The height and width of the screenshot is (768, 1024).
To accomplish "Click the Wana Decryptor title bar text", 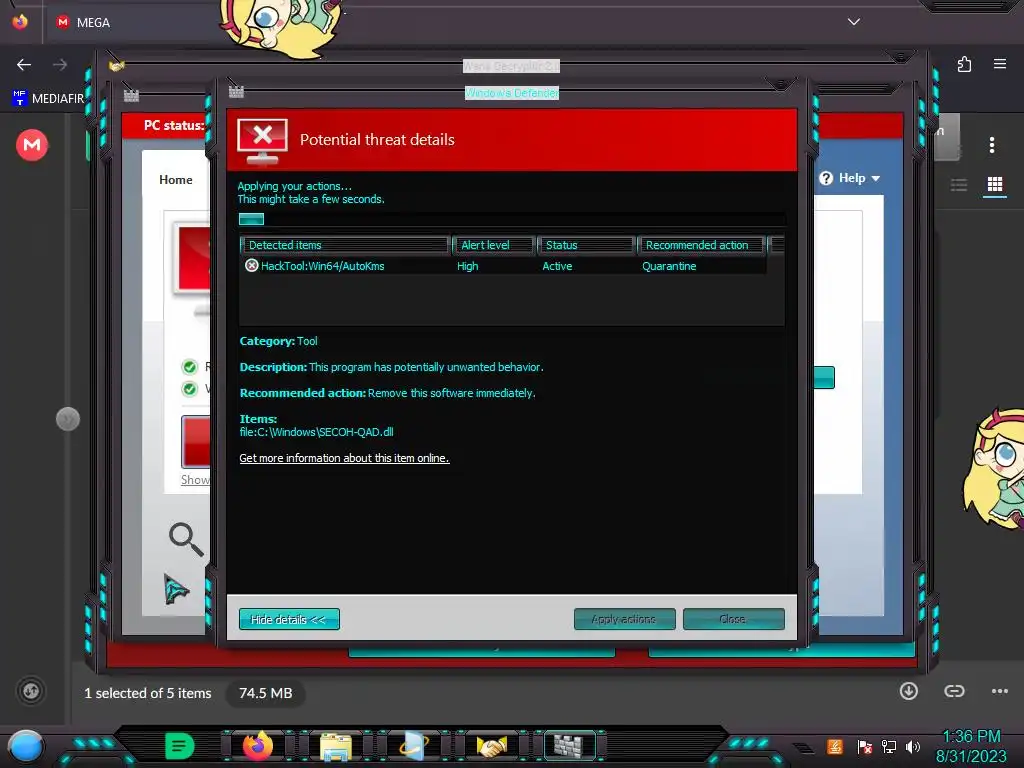I will (511, 66).
